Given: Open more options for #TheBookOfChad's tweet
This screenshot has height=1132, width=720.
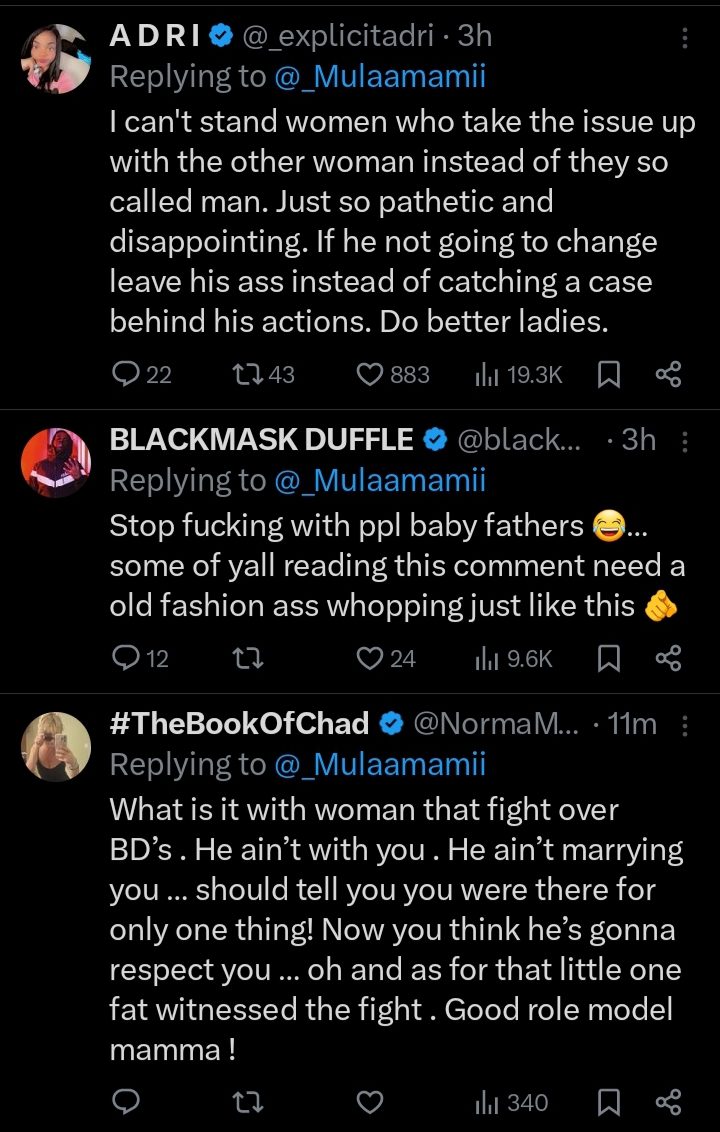Looking at the screenshot, I should [684, 724].
